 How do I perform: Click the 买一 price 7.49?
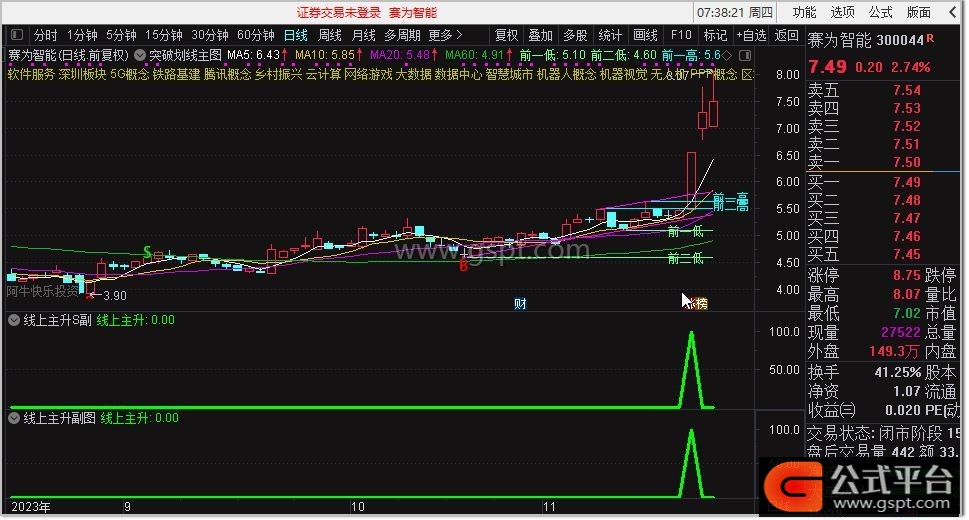point(907,182)
